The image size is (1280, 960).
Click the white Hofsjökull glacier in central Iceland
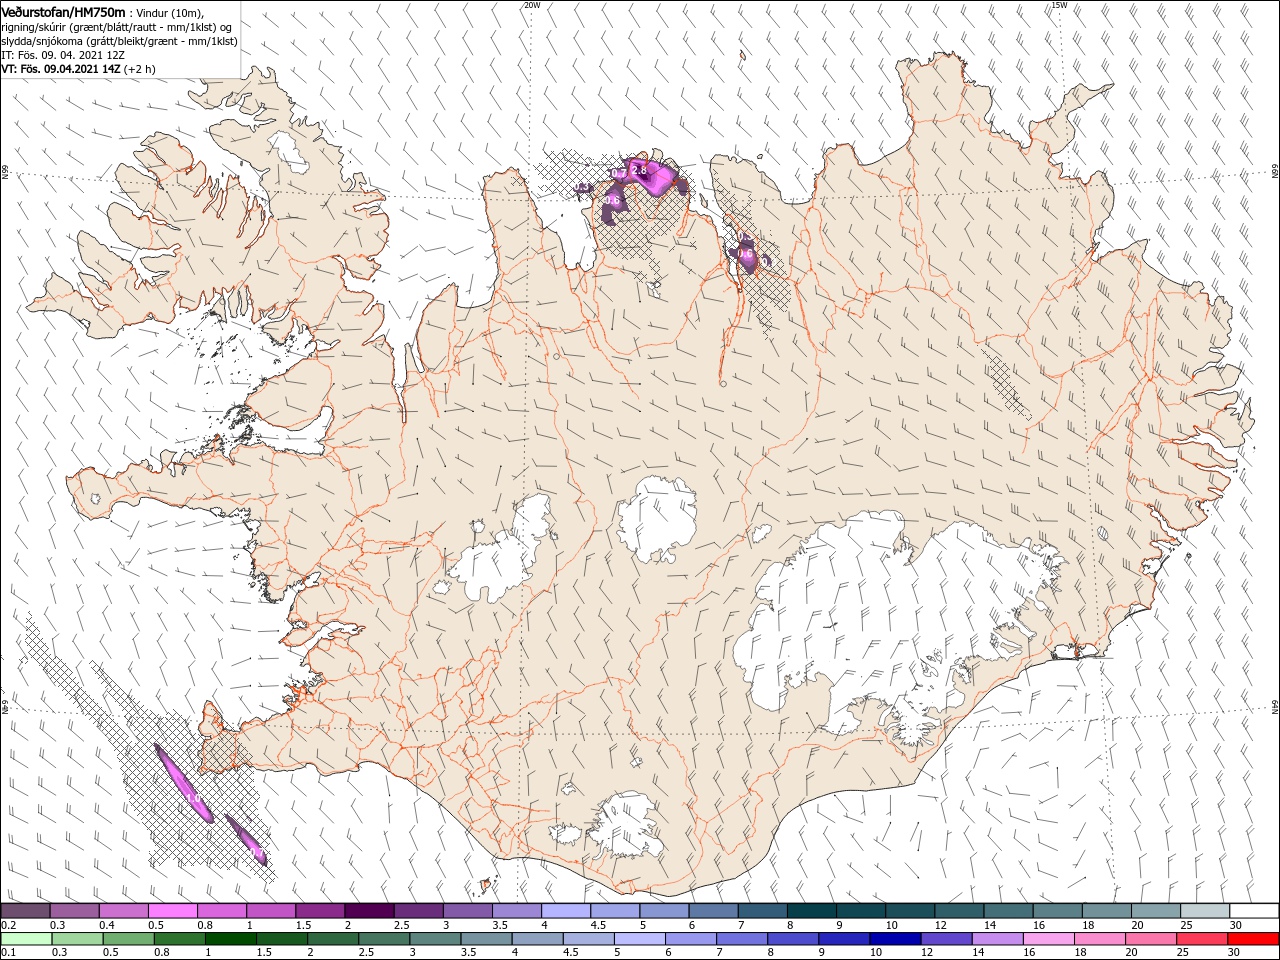[658, 520]
